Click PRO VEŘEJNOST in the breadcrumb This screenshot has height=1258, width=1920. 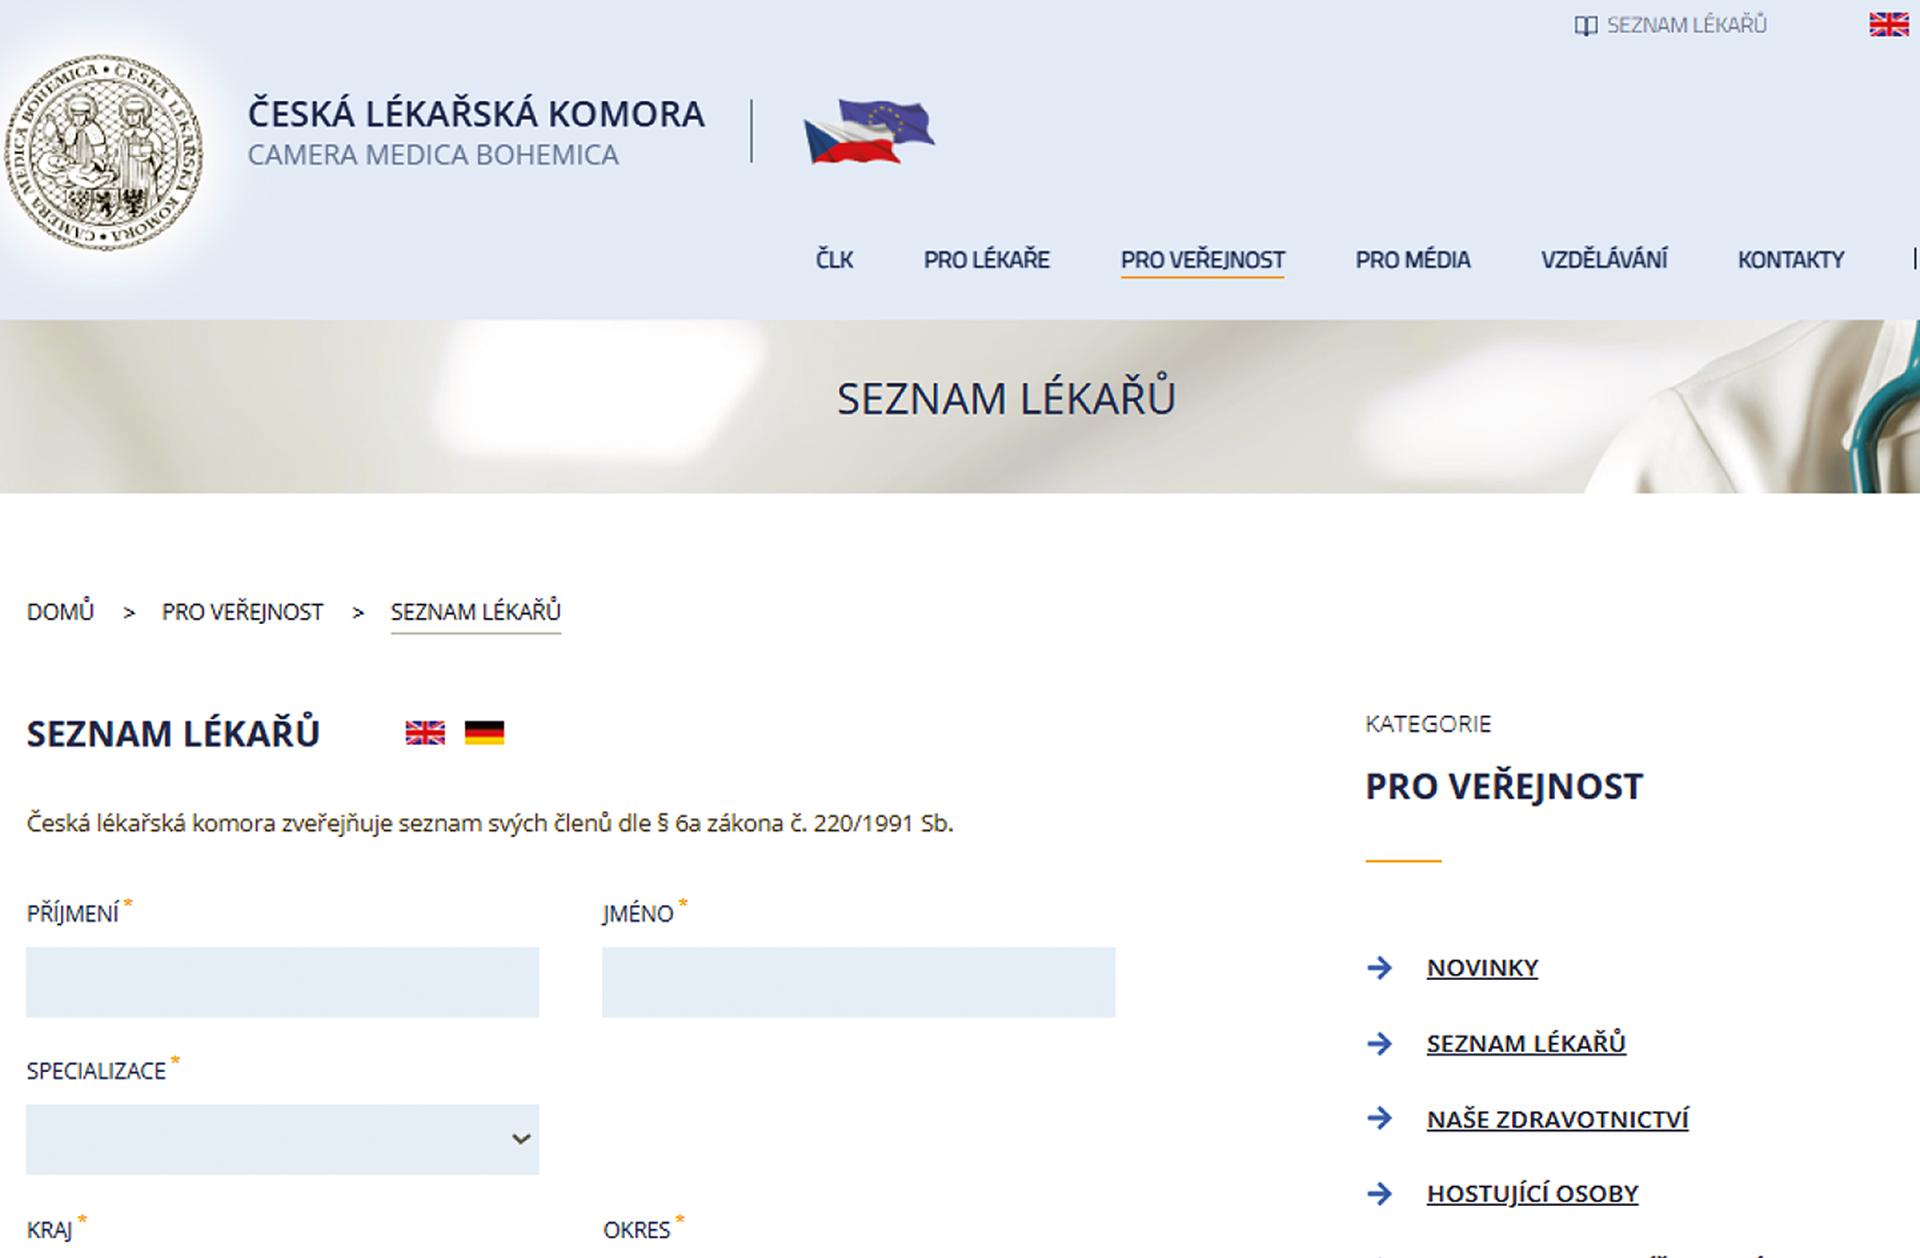coord(243,611)
